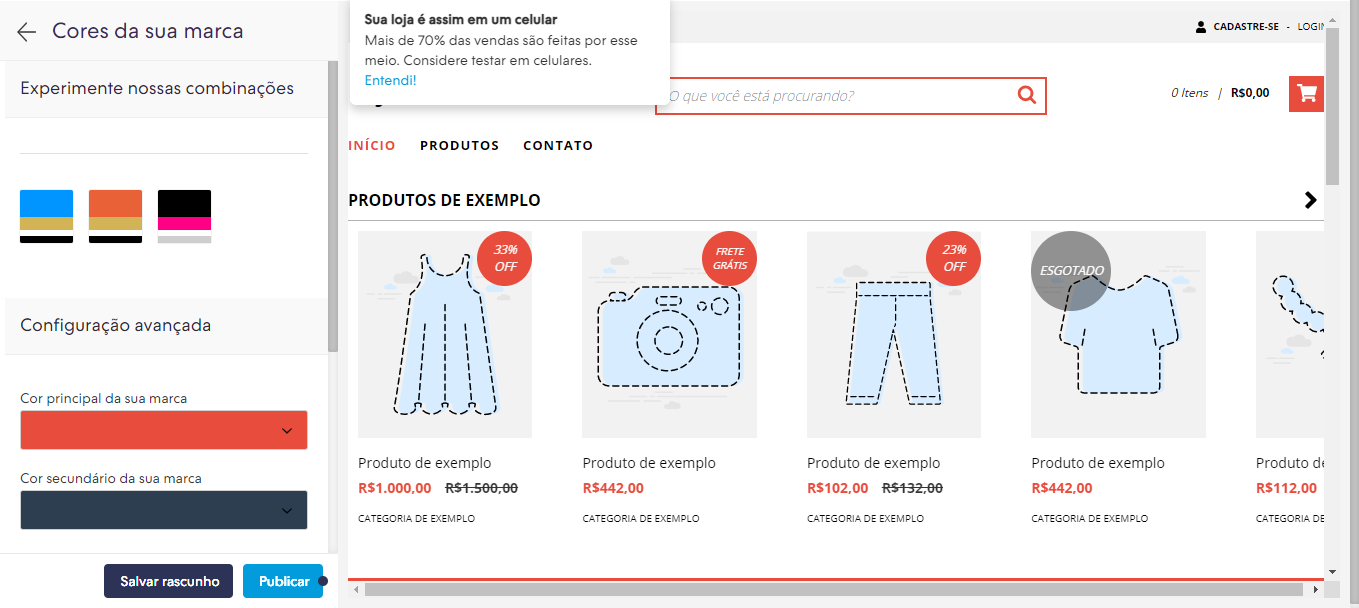Image resolution: width=1359 pixels, height=608 pixels.
Task: Click the FRETE GRÁTIS badge
Action: pyautogui.click(x=730, y=259)
